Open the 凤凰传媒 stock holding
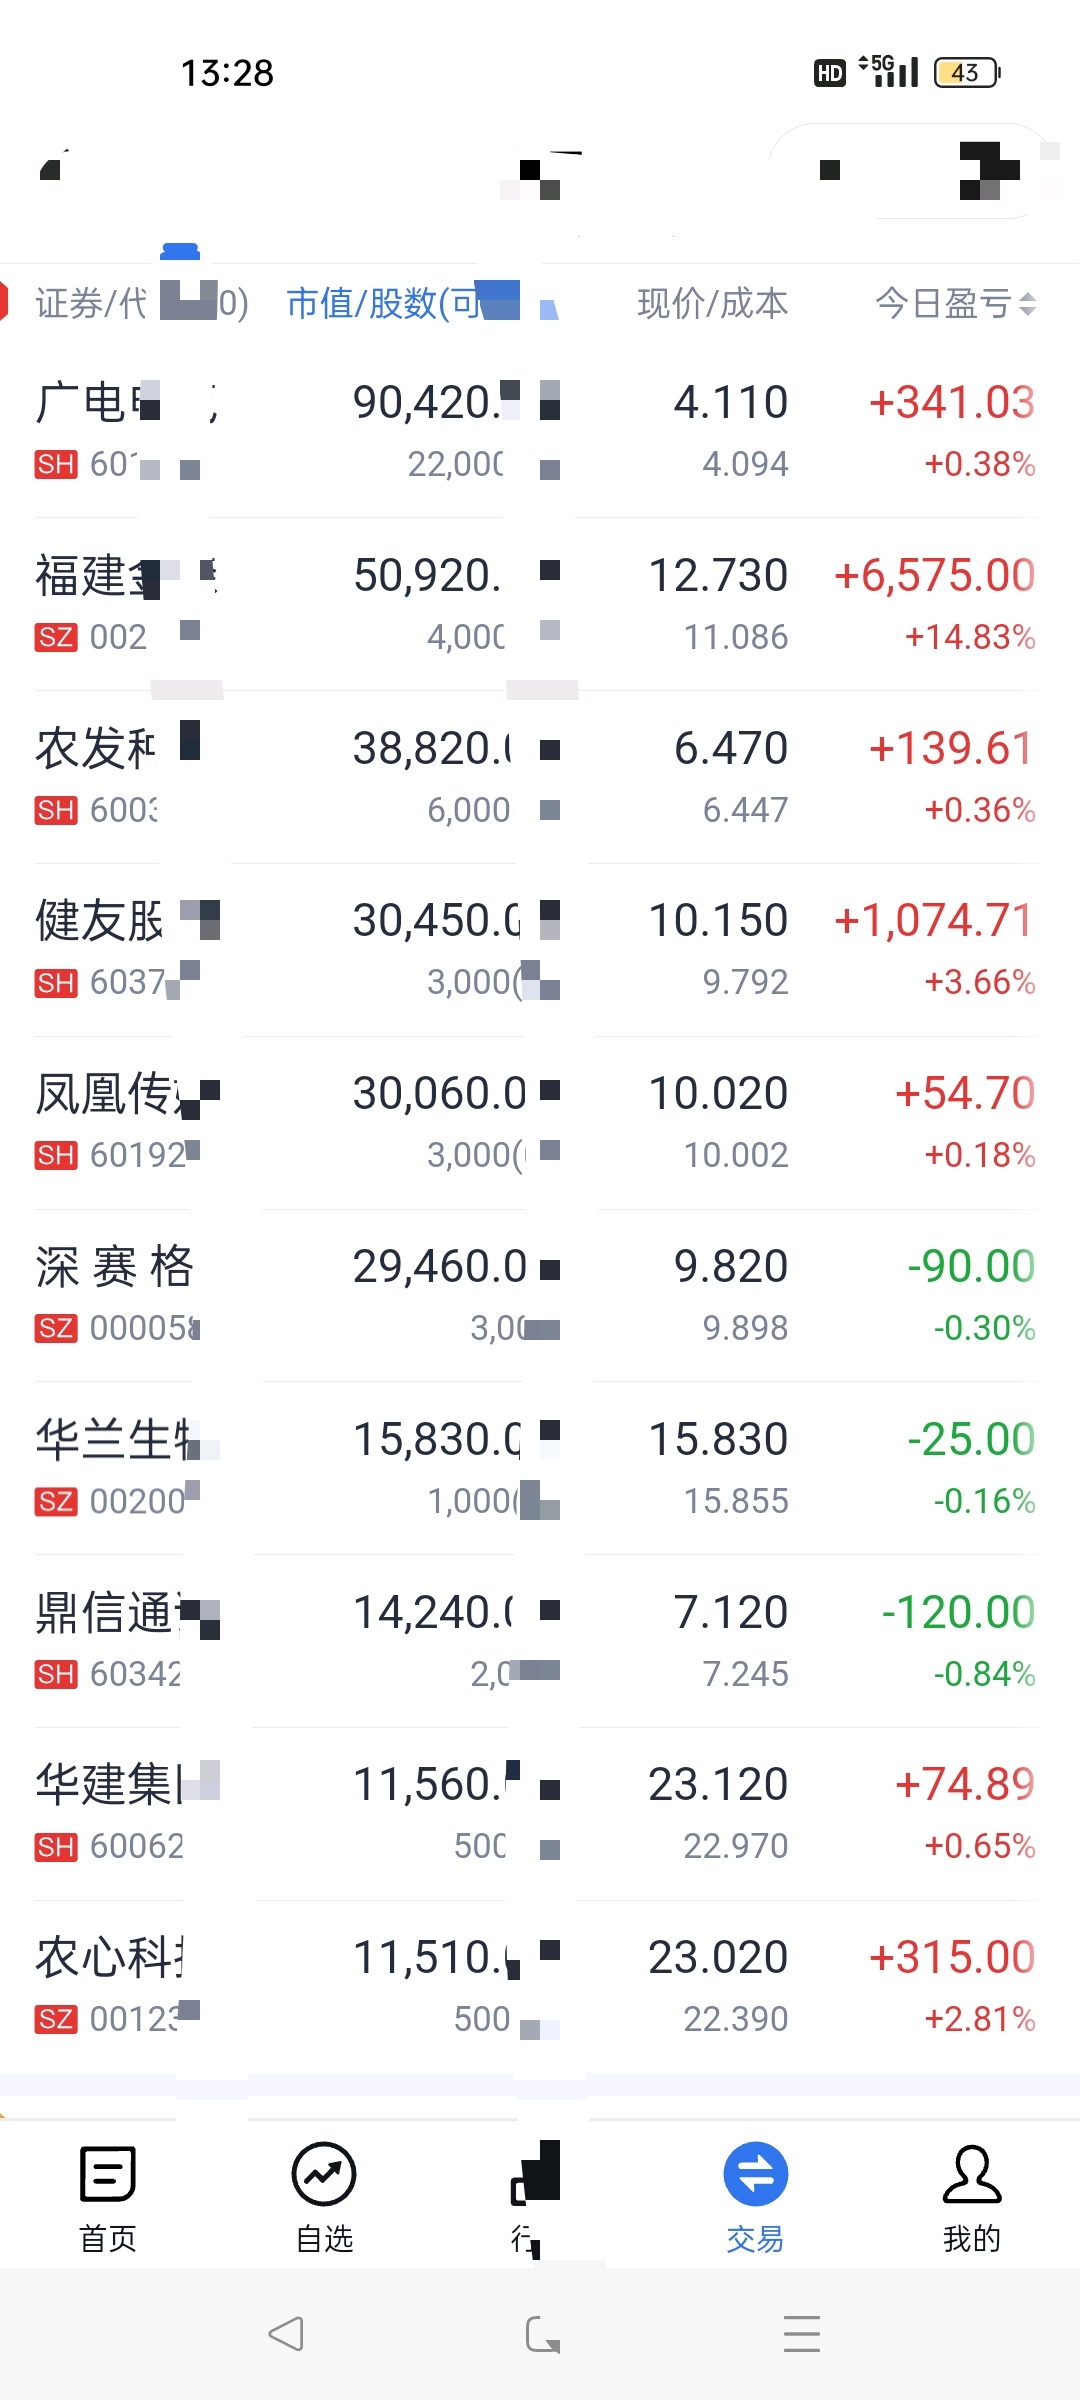The image size is (1080, 2400). click(x=540, y=1122)
